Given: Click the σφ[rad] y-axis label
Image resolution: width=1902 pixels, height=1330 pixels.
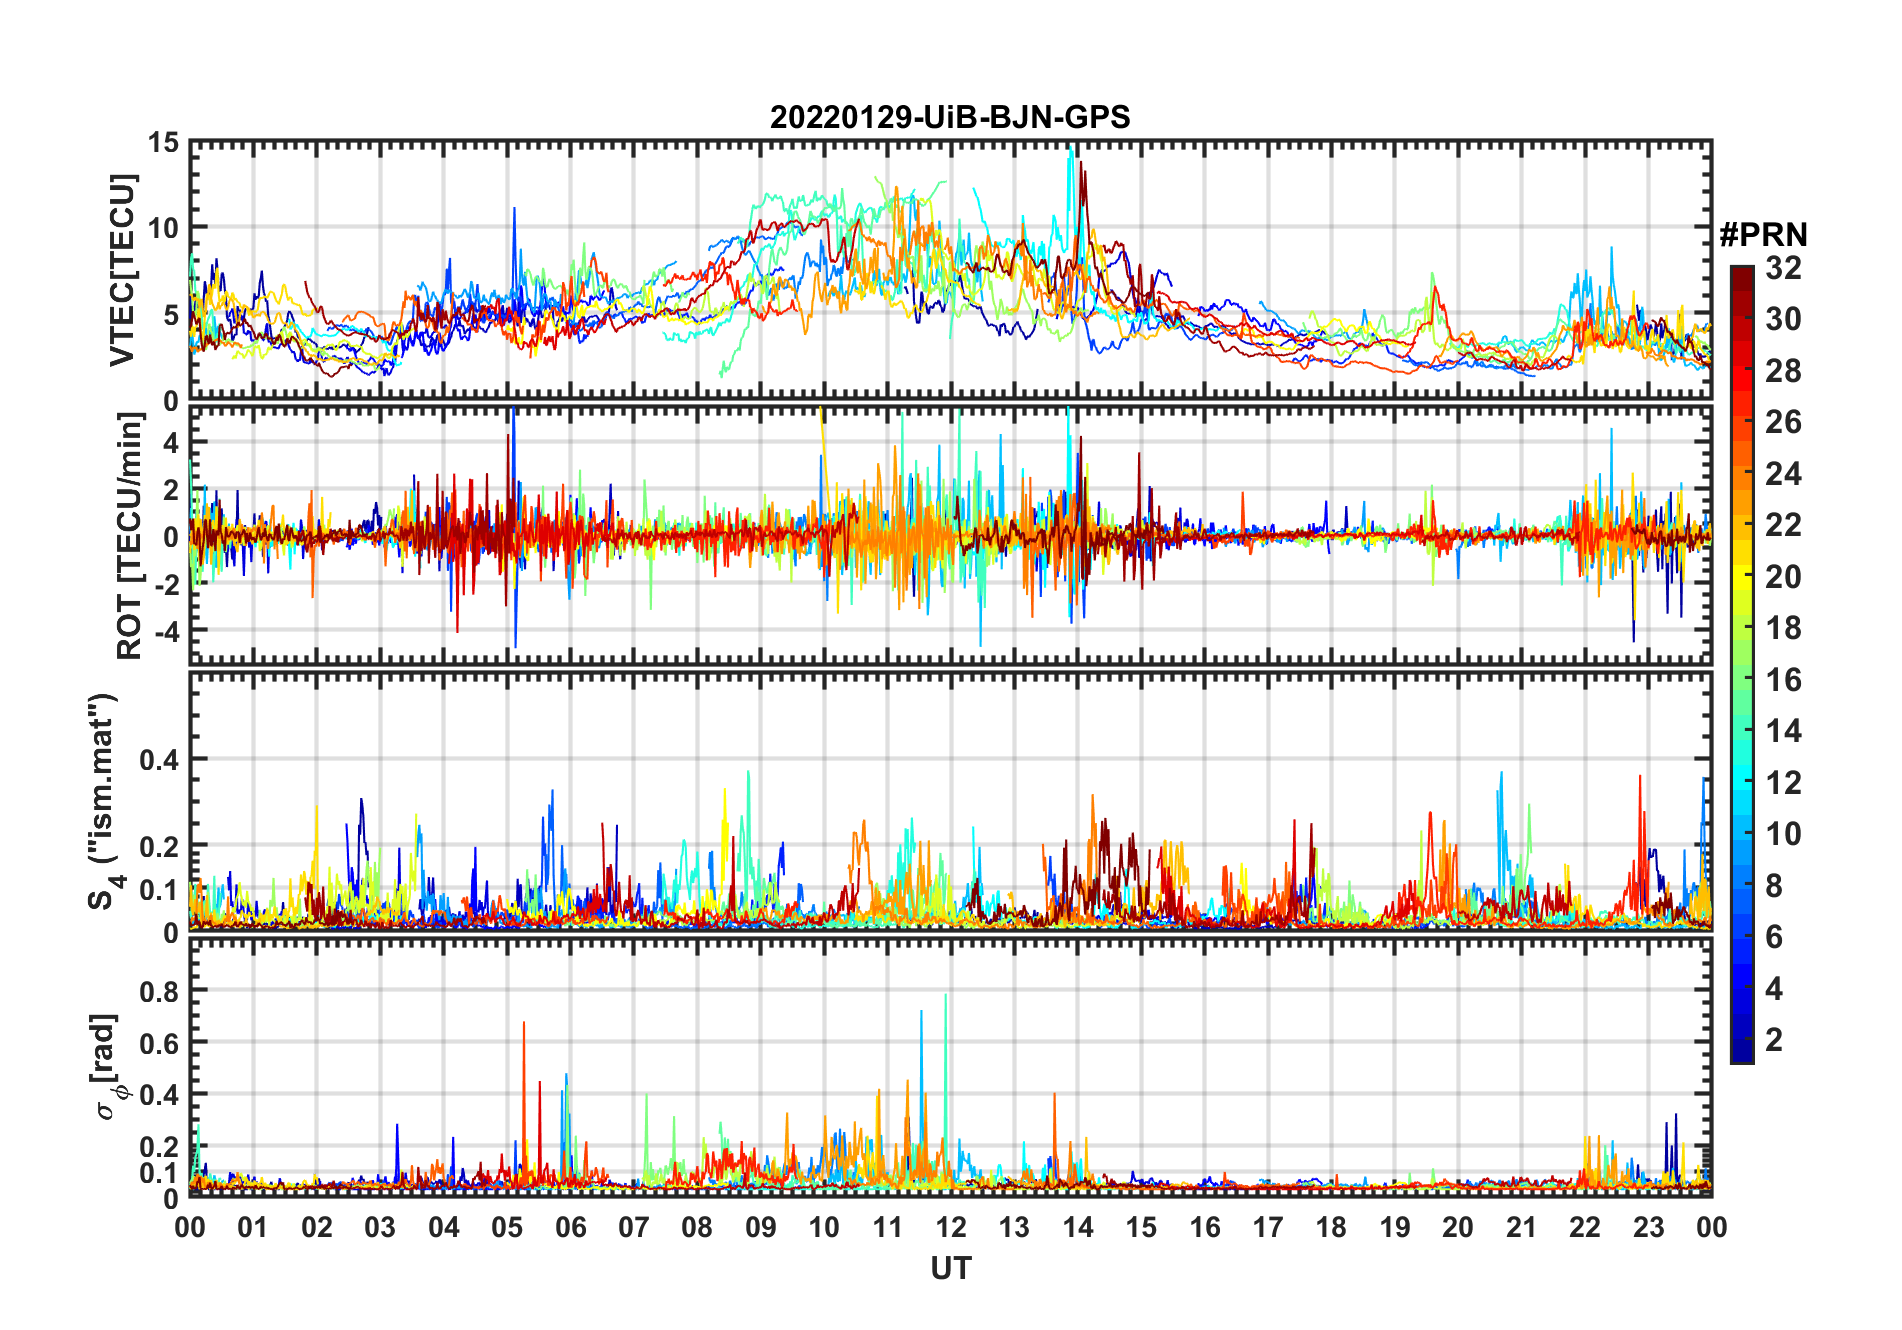Looking at the screenshot, I should tap(108, 1067).
